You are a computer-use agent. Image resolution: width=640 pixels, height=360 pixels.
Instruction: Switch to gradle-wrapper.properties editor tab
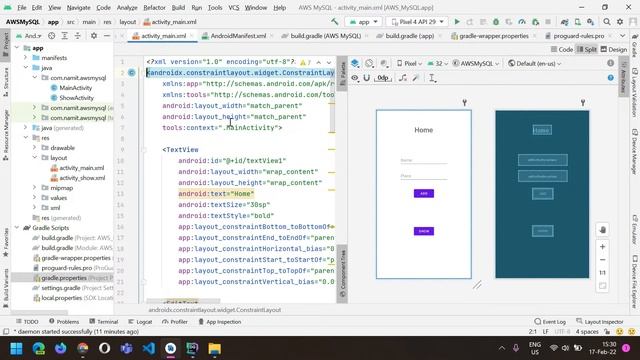493,36
